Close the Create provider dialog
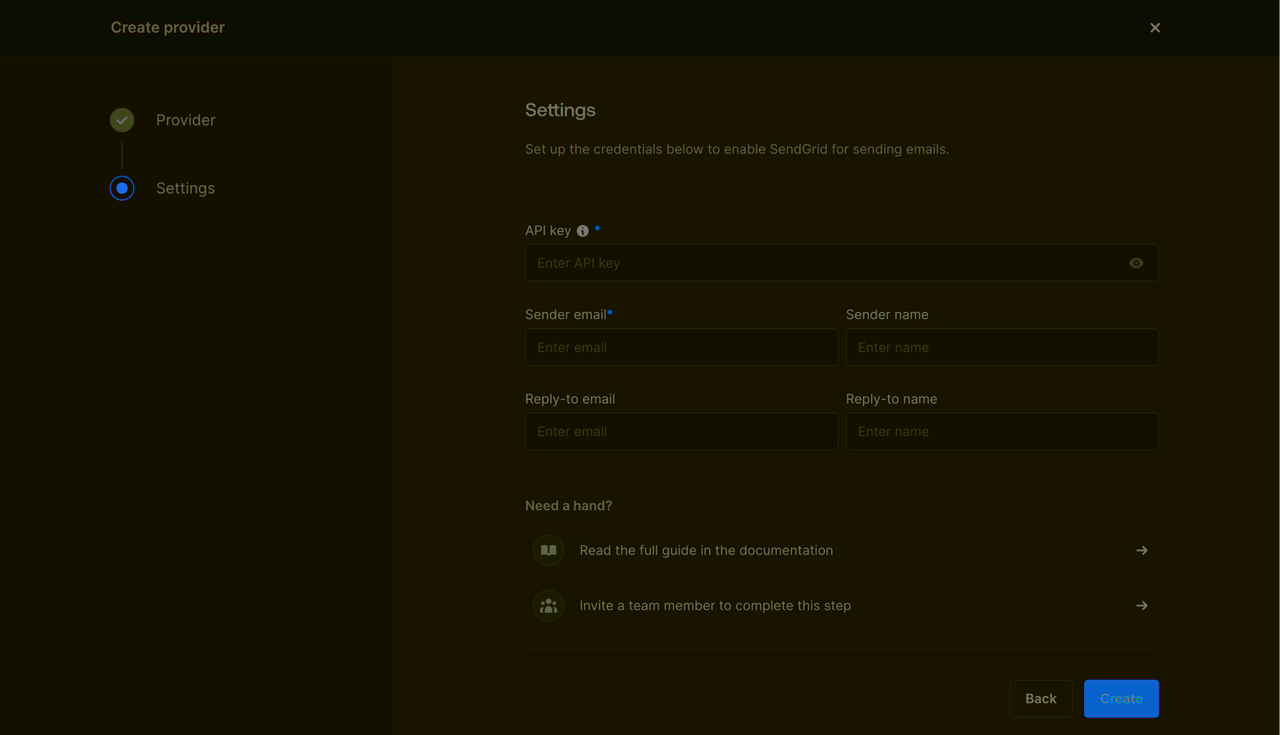The image size is (1280, 735). [x=1155, y=28]
